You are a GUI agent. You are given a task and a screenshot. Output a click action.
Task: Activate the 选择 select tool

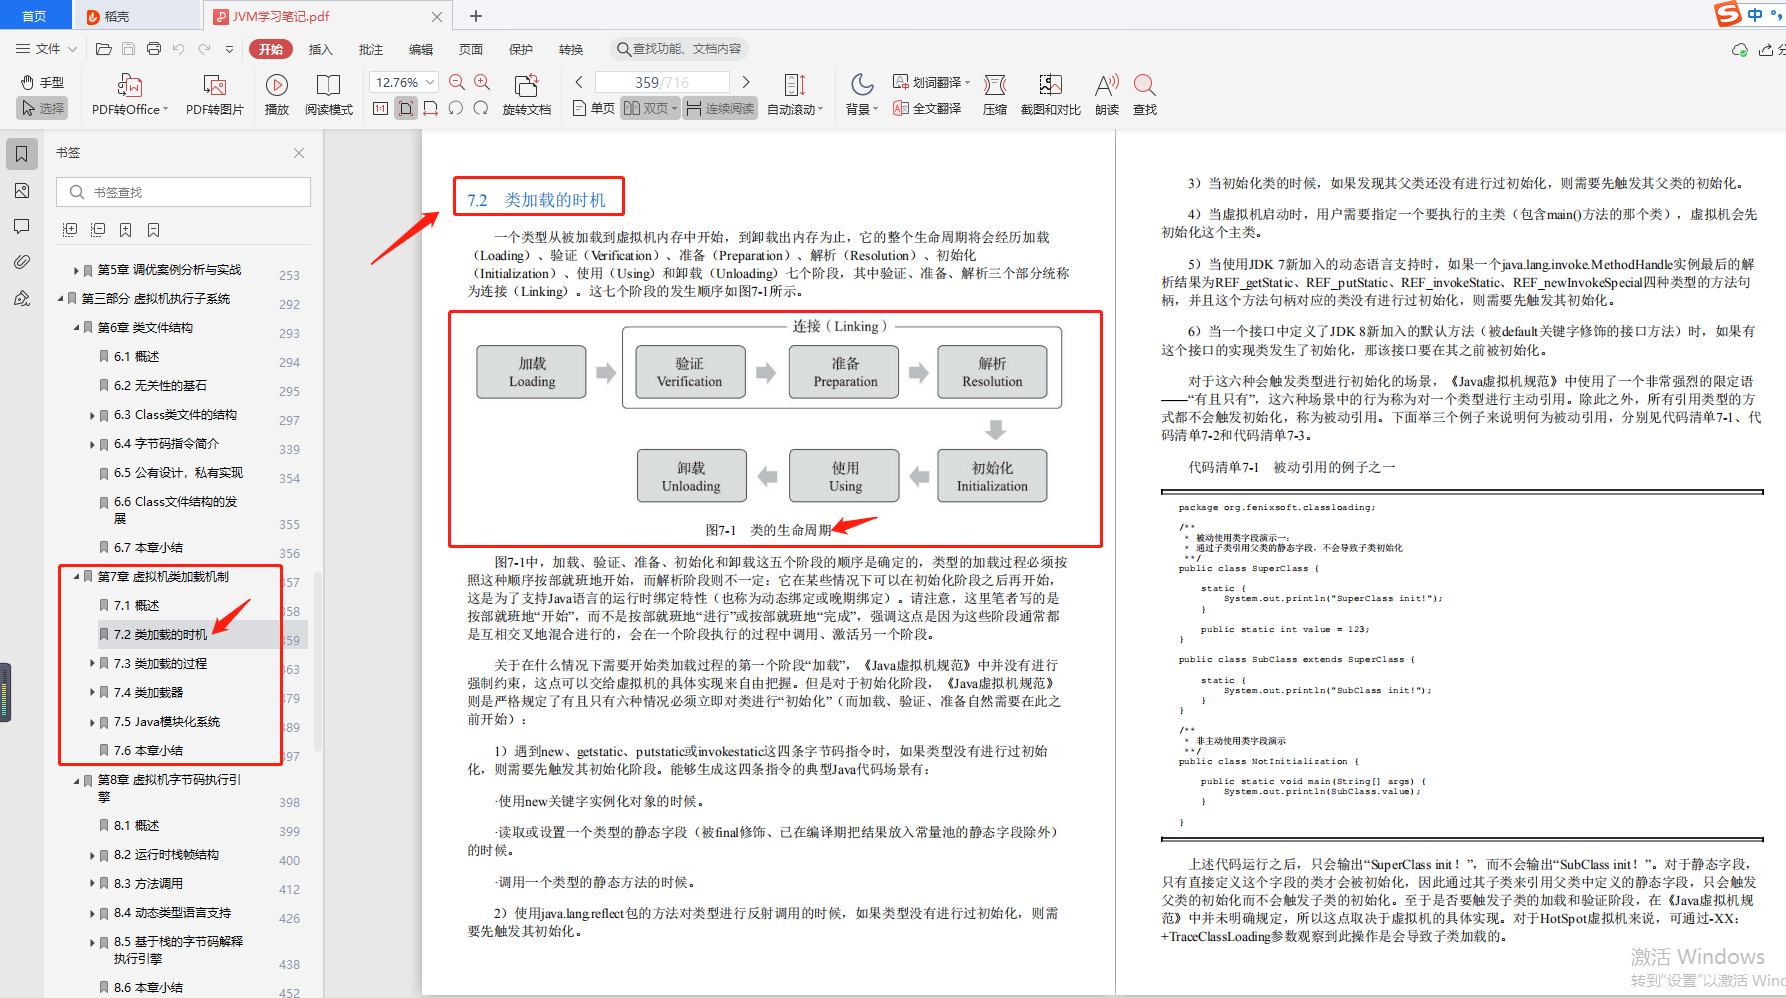[42, 108]
